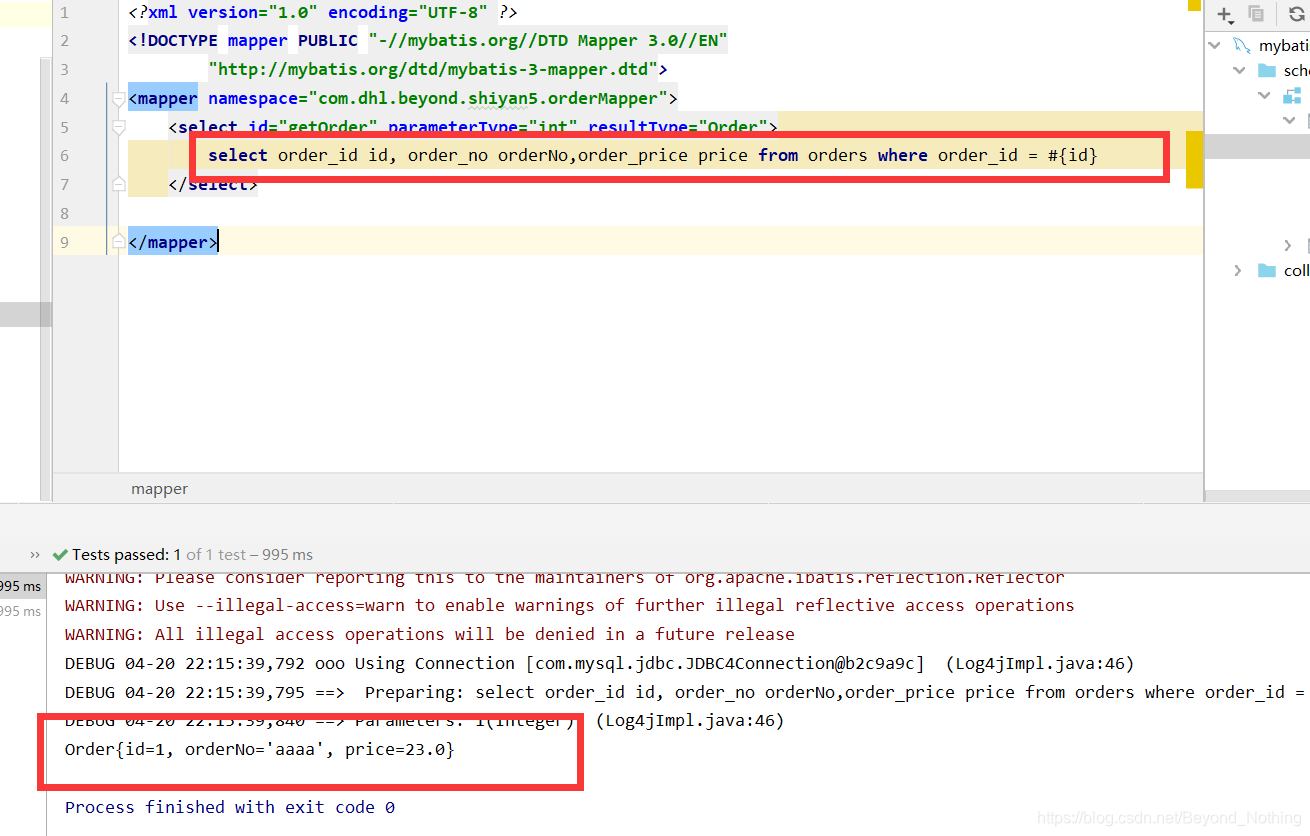Fold the select tag at line 5

tap(119, 127)
